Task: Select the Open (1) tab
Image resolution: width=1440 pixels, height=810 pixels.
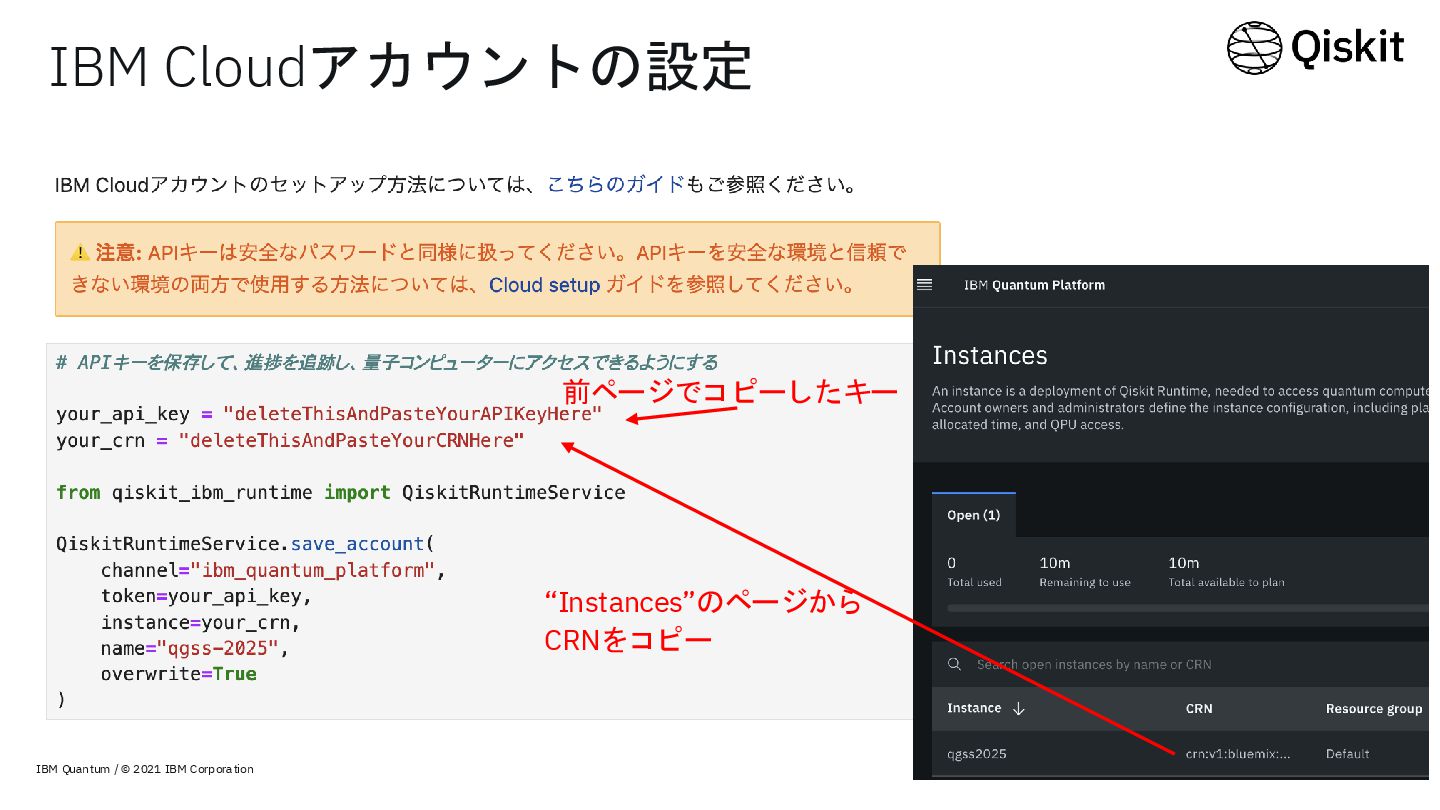Action: pos(973,515)
